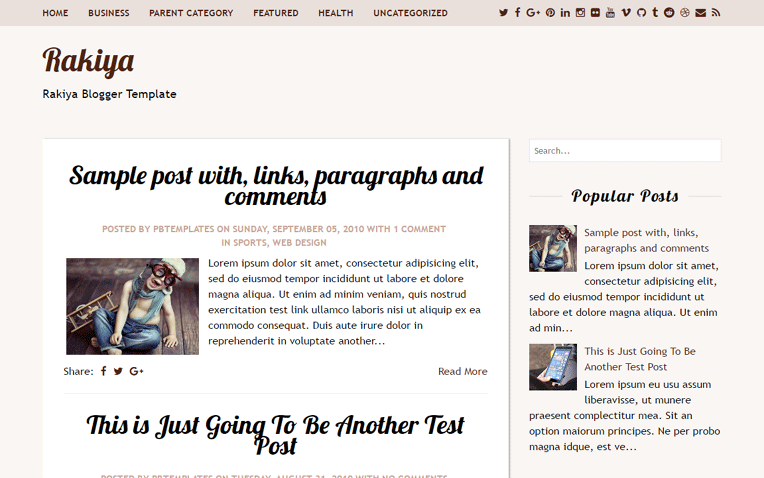Open popular post thumbnail of boy

pos(553,249)
